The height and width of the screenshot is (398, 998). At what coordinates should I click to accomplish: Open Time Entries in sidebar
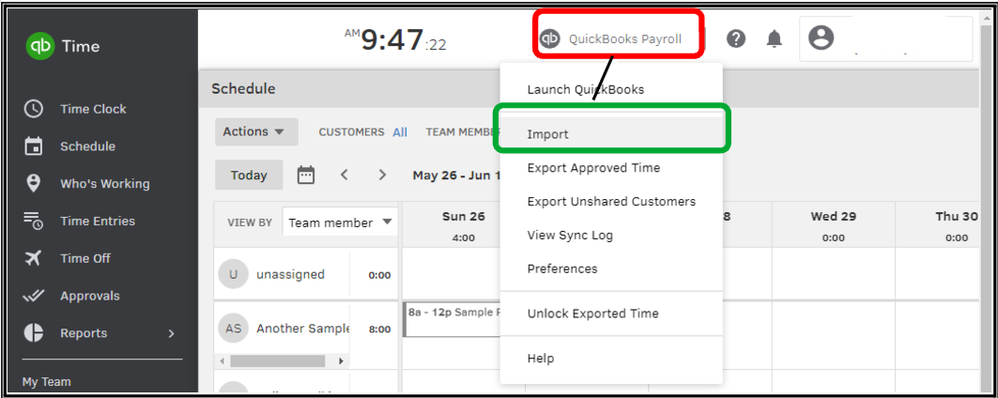[97, 221]
